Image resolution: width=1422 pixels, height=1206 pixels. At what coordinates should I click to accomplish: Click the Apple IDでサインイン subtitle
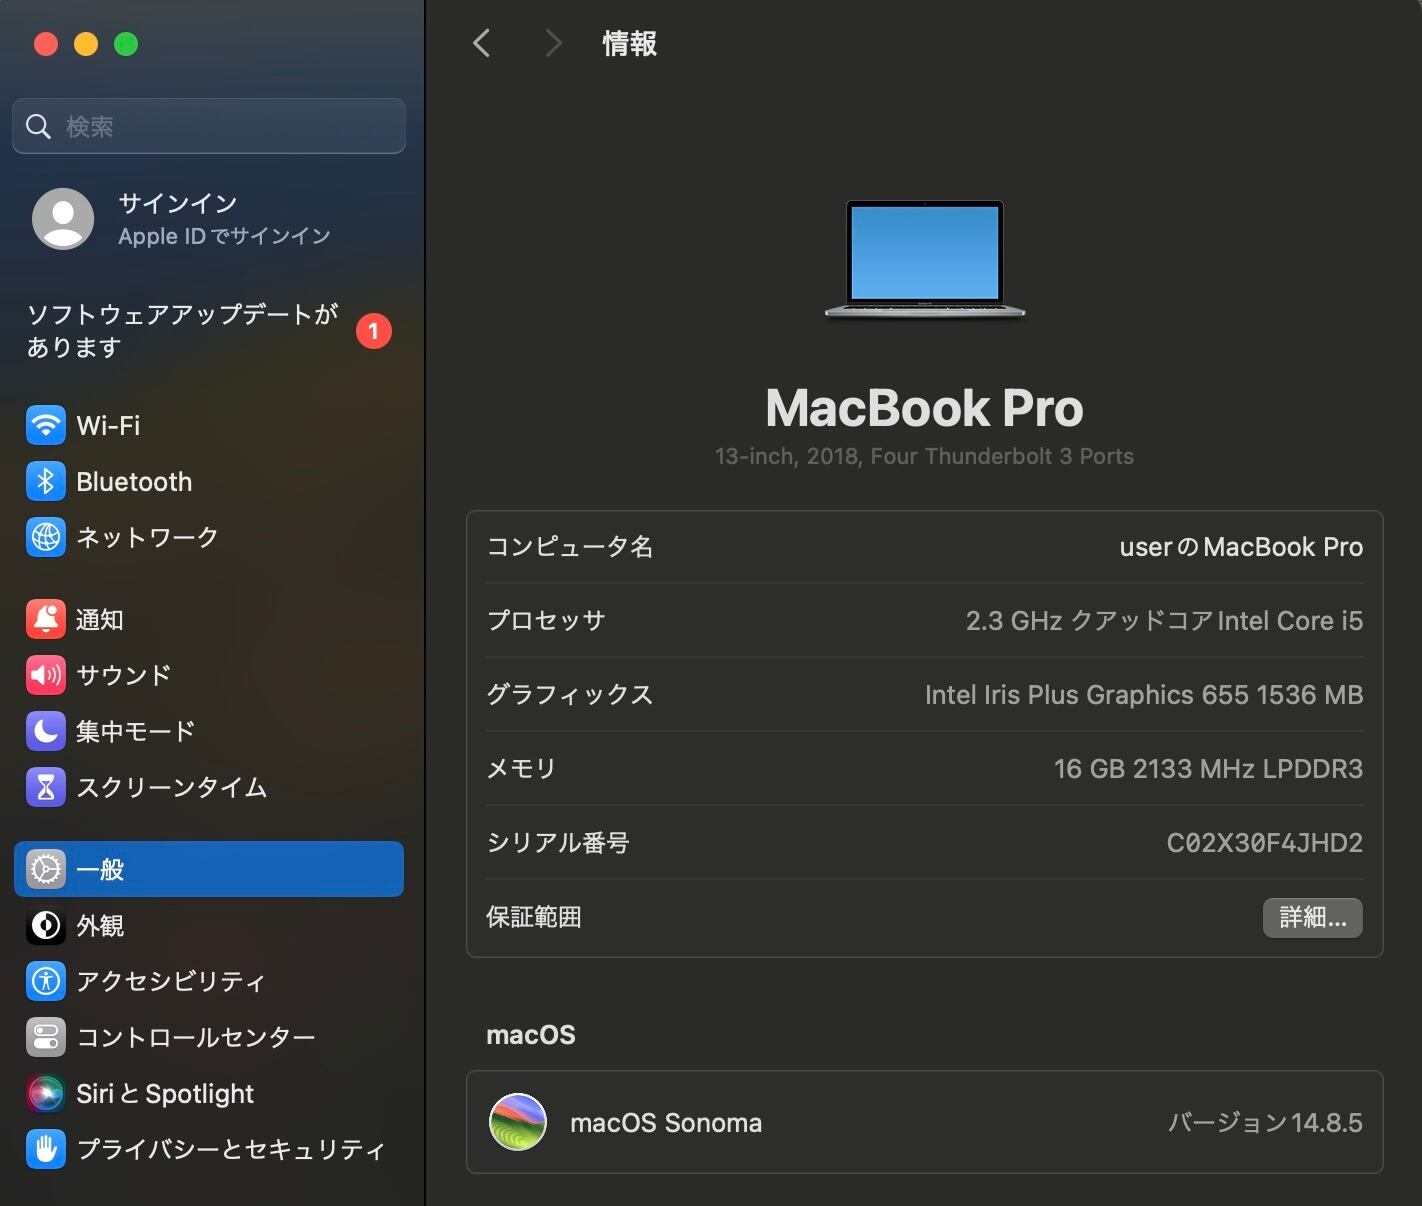(x=224, y=236)
